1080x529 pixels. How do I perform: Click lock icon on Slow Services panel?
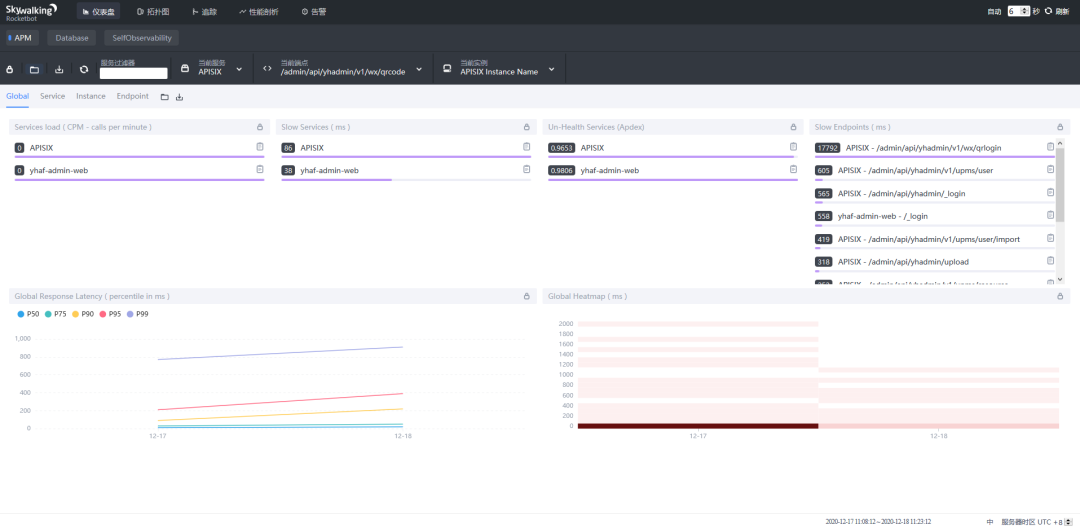[x=527, y=127]
